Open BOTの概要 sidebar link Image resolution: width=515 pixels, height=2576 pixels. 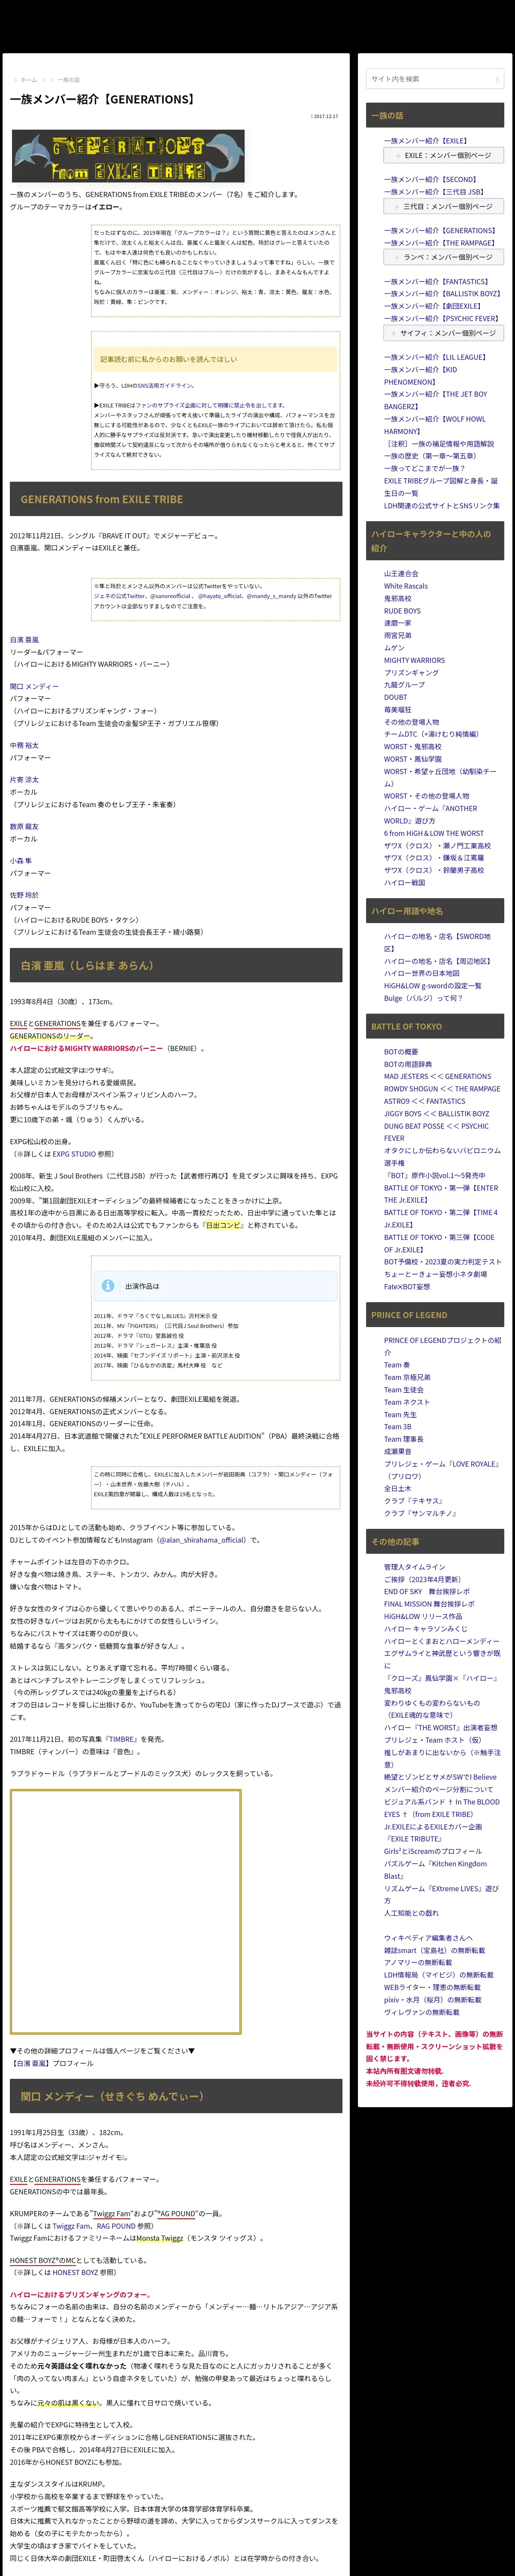401,1052
